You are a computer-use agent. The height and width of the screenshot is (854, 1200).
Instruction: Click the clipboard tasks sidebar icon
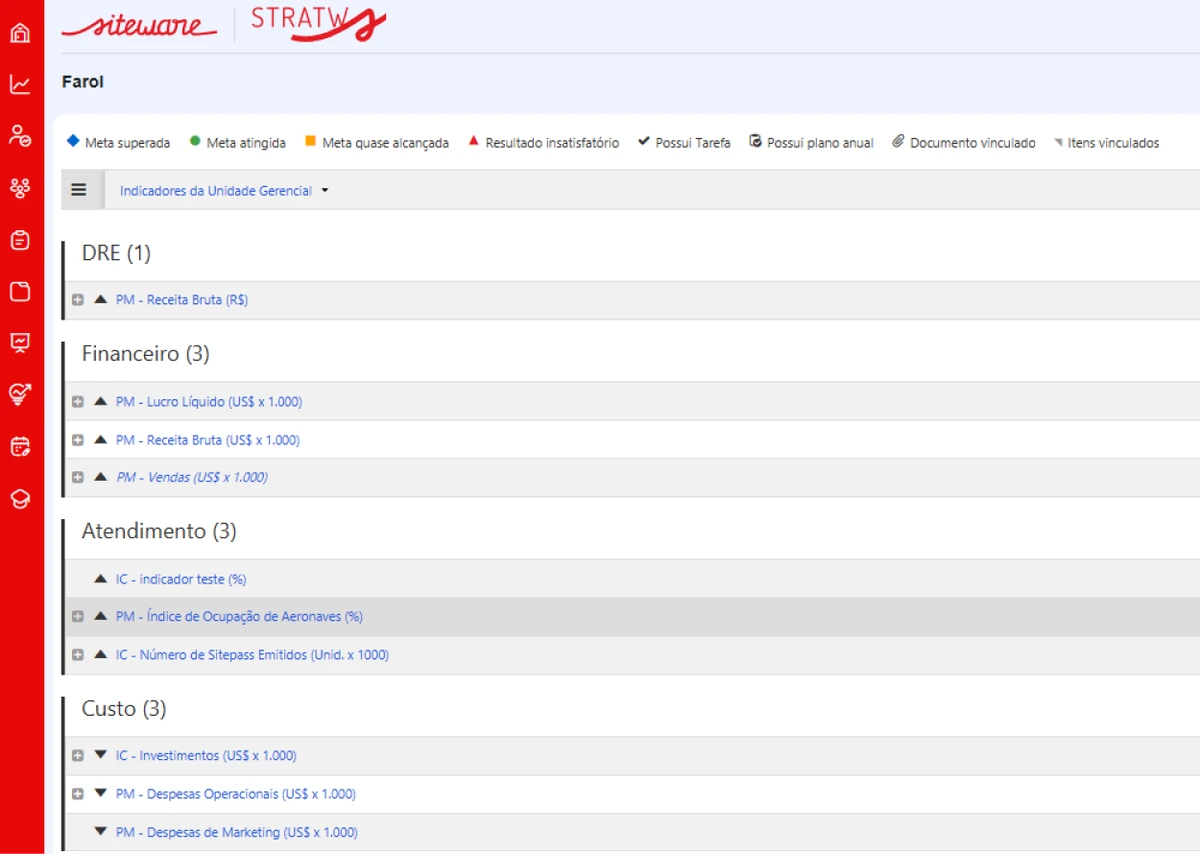point(20,240)
